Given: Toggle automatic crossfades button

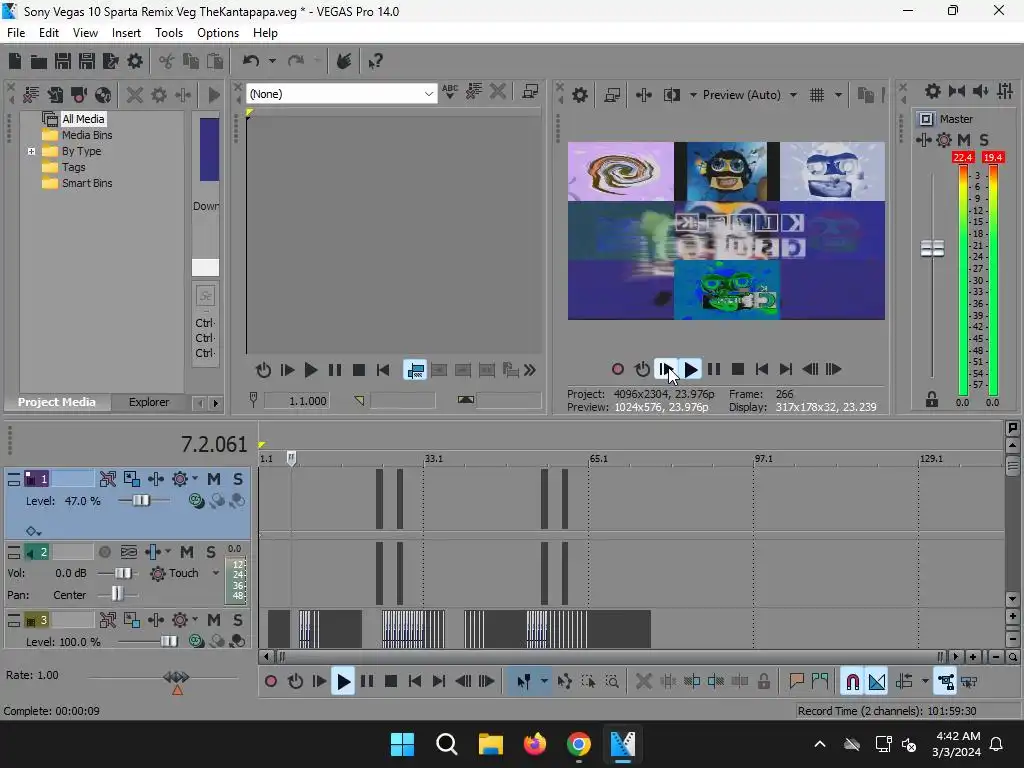Looking at the screenshot, I should [877, 682].
